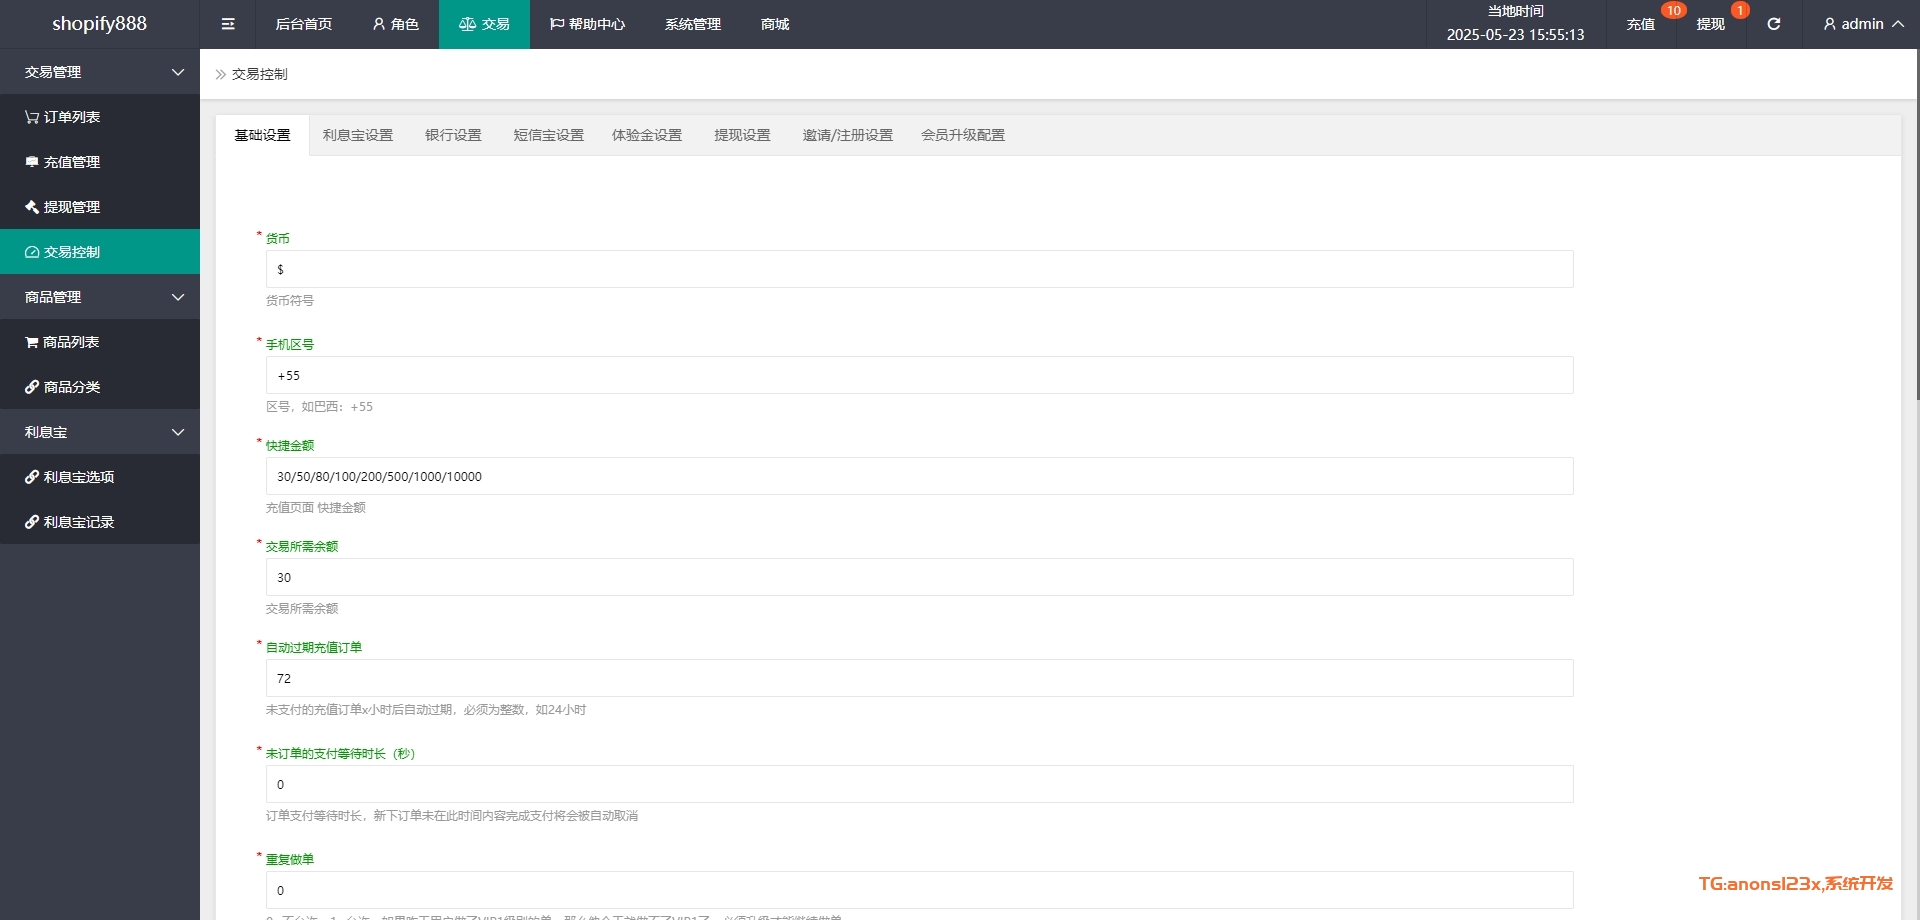The width and height of the screenshot is (1920, 920).
Task: Switch to the 会员升级配置 tab
Action: tap(963, 135)
